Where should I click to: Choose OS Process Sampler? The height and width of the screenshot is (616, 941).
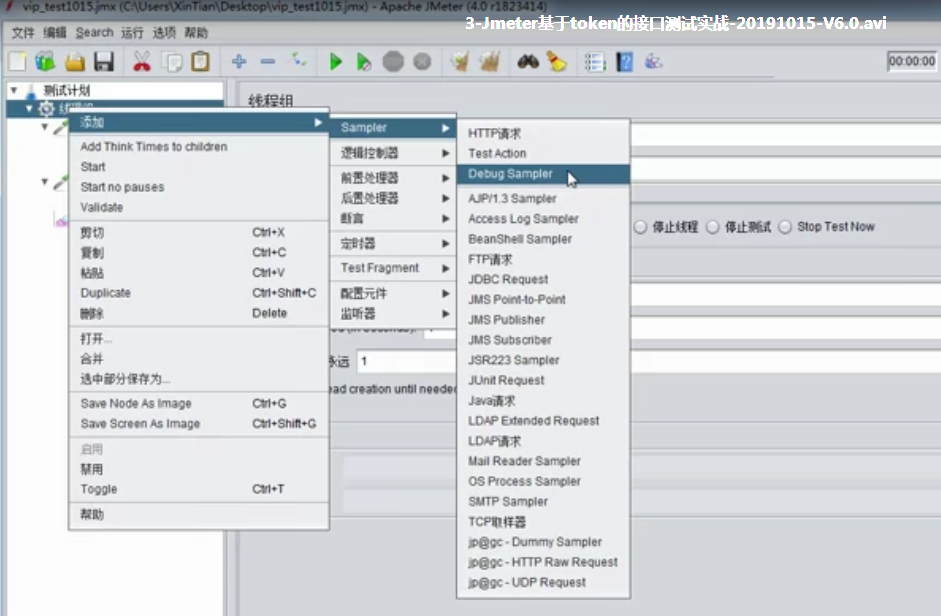[x=543, y=482]
